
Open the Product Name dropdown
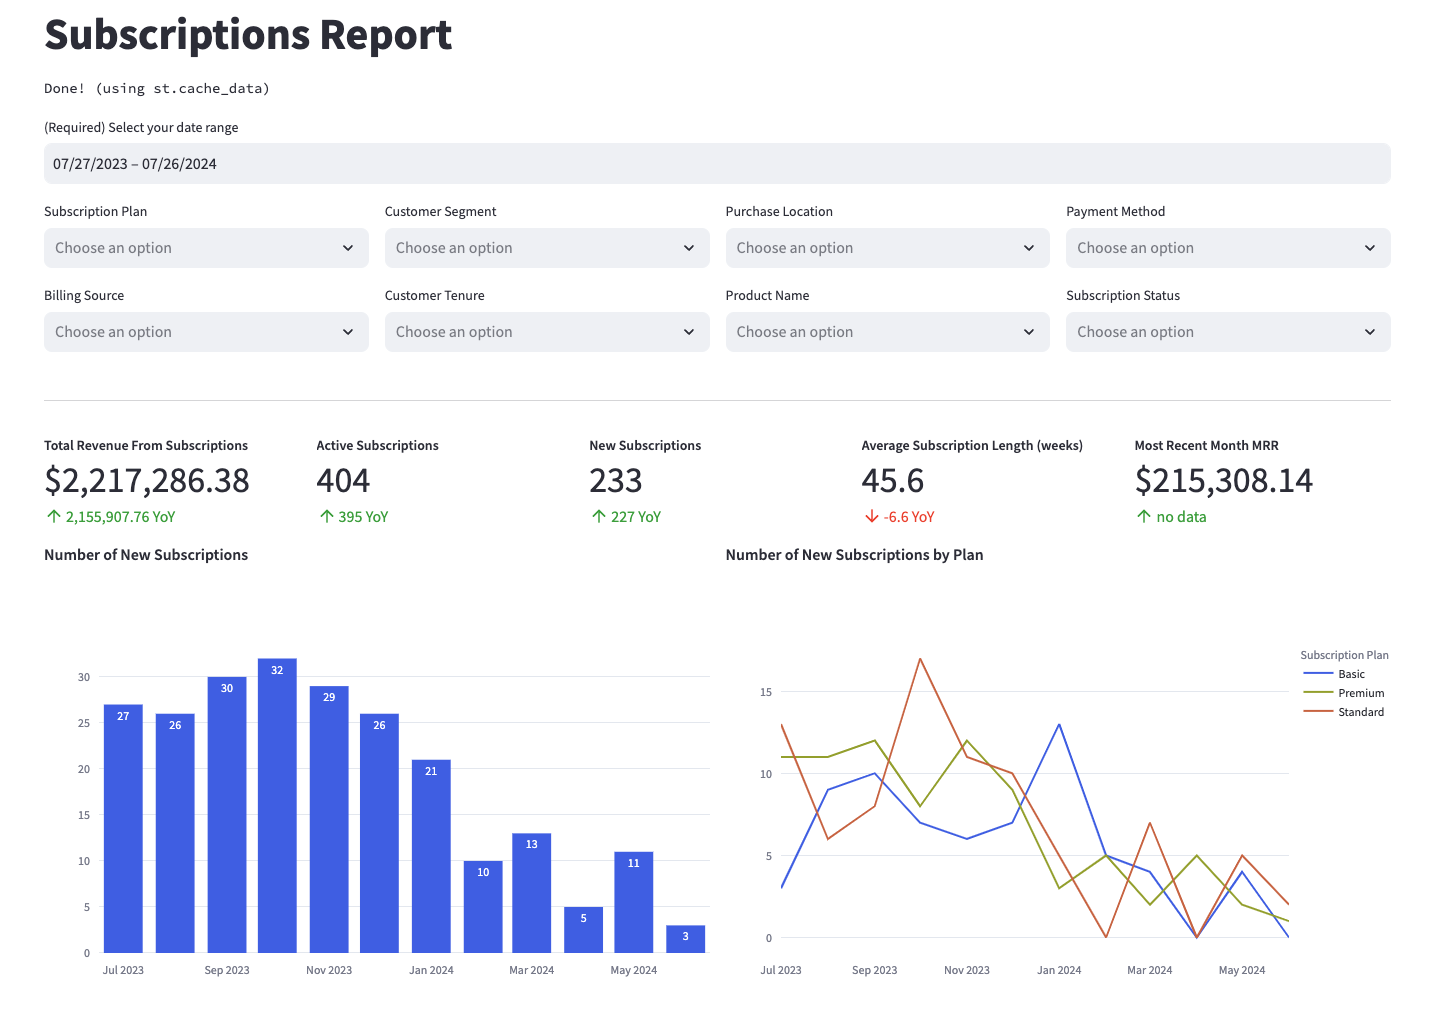(887, 331)
